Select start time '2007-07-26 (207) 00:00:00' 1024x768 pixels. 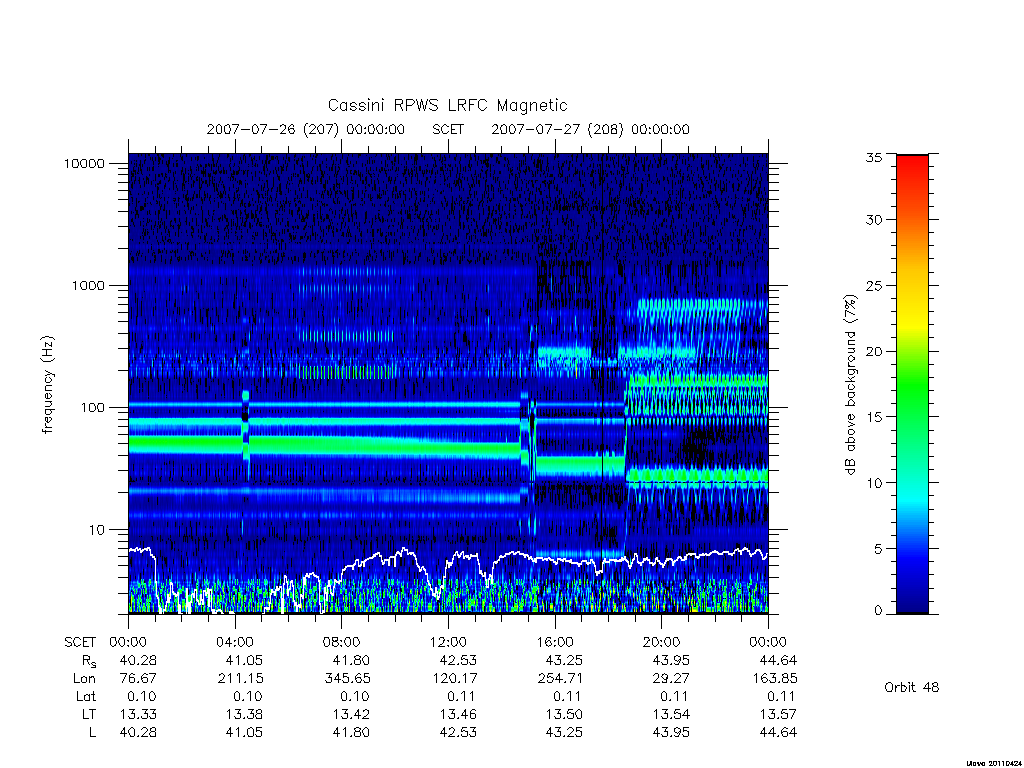(306, 129)
